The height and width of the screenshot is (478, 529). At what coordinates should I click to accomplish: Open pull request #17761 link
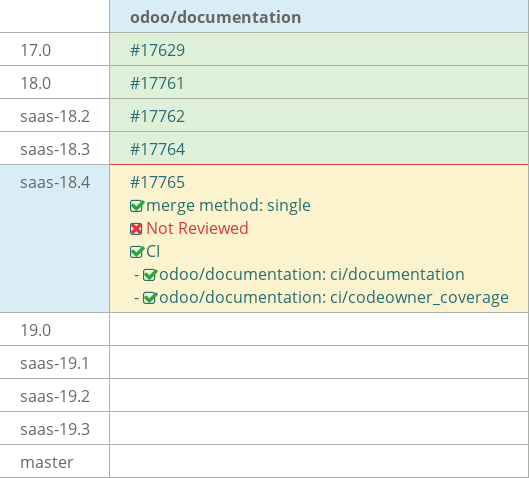pyautogui.click(x=157, y=83)
